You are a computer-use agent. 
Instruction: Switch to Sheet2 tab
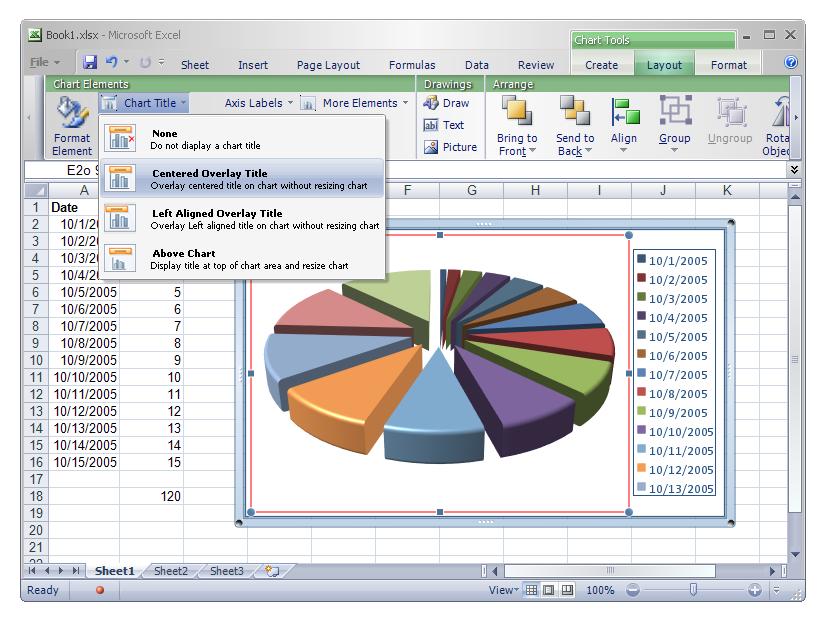click(170, 571)
